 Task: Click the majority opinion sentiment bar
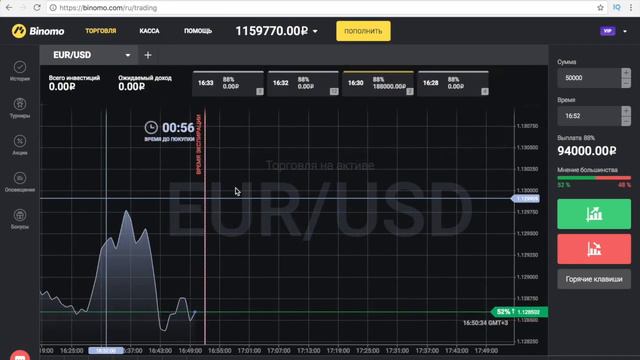(x=594, y=178)
